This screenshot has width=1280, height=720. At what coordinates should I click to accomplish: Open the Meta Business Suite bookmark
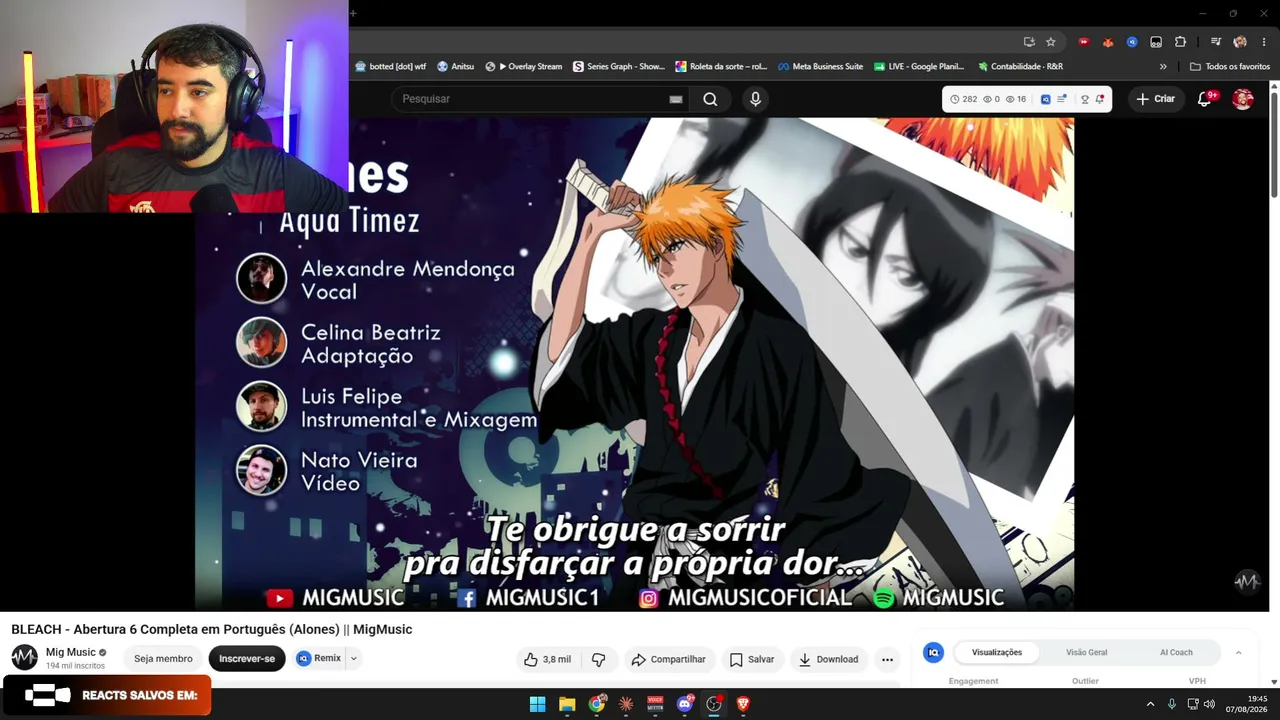point(821,67)
